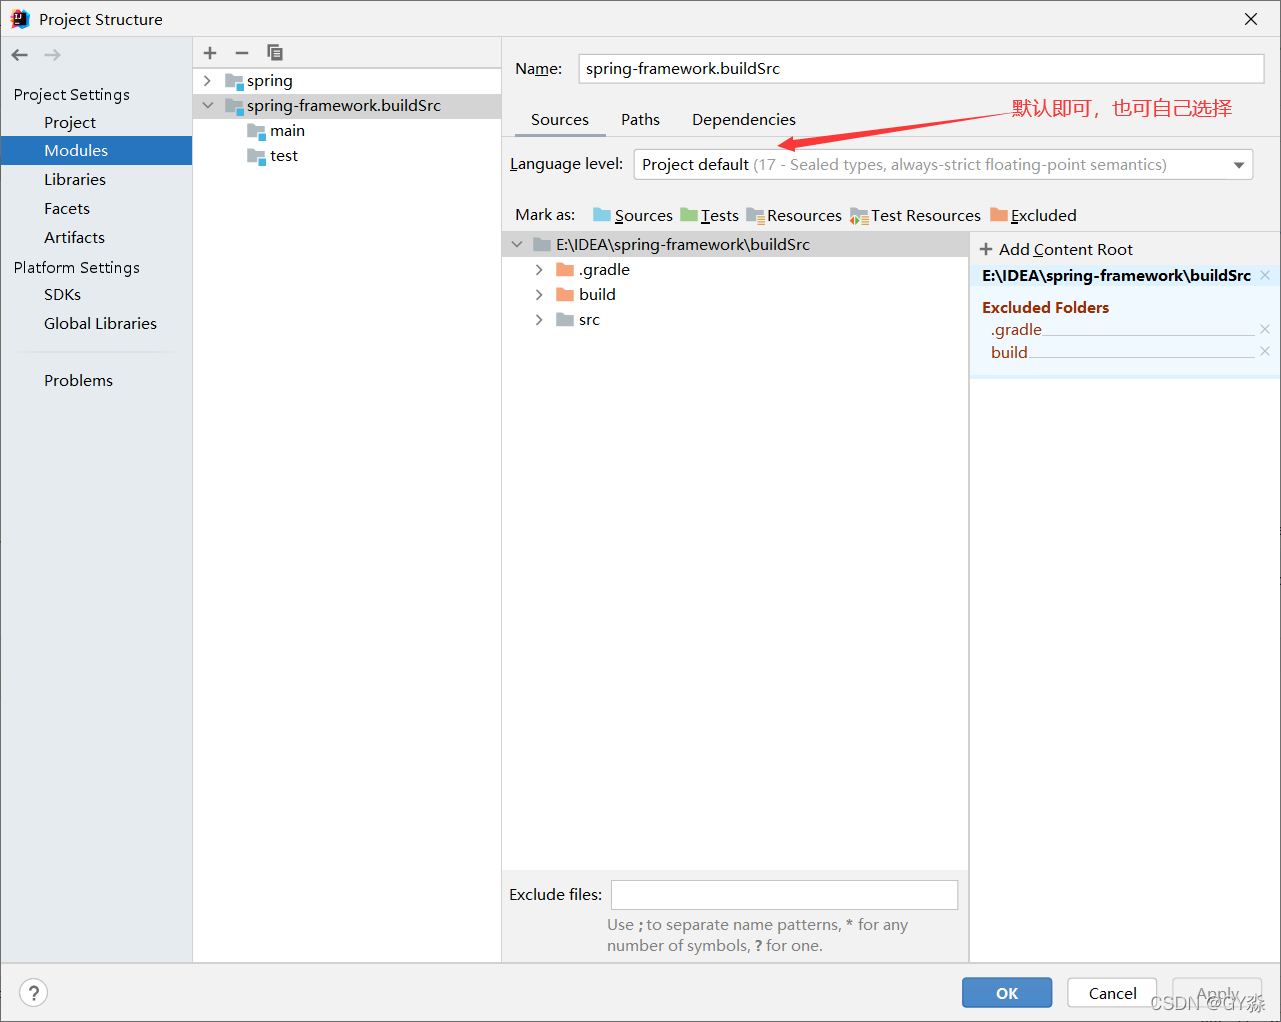Remove selected module with minus icon

click(242, 53)
